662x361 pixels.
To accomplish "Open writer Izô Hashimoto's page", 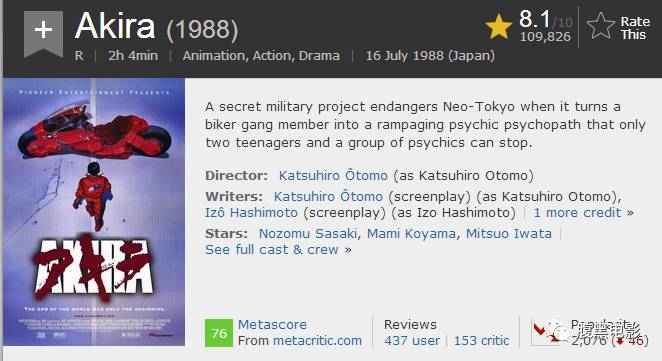I will click(x=251, y=212).
